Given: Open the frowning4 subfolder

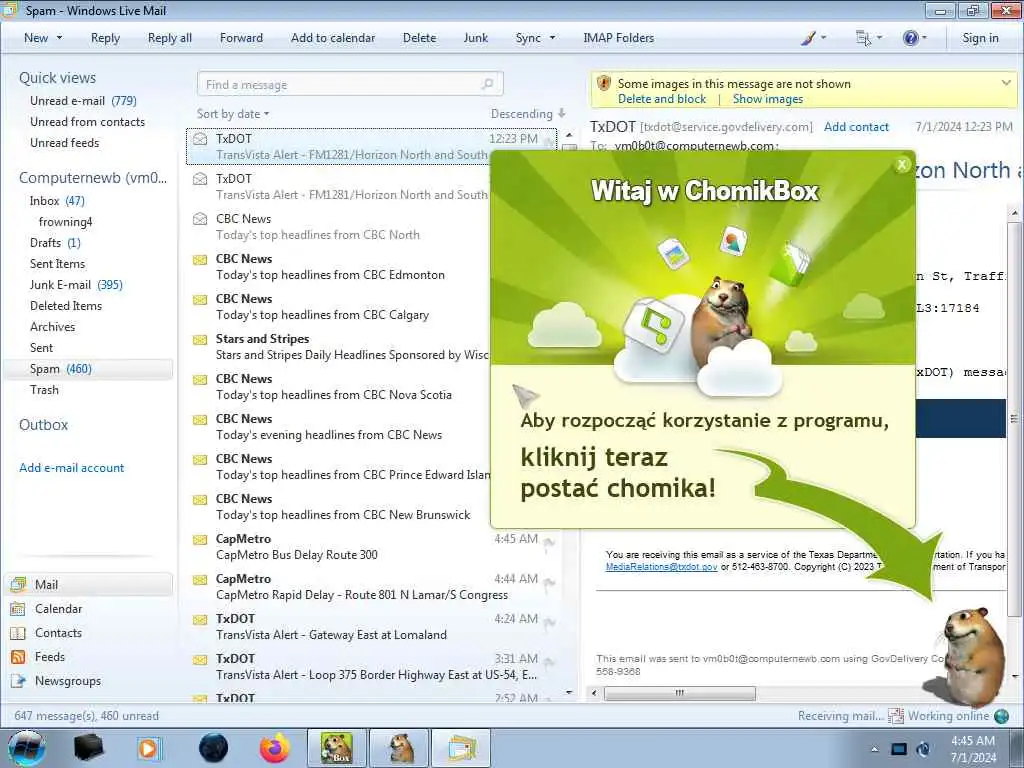Looking at the screenshot, I should 65,221.
